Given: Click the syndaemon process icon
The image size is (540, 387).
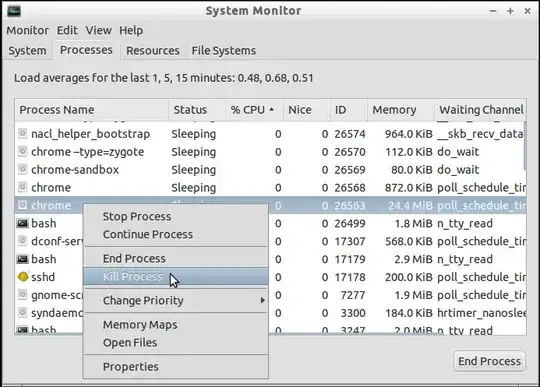Looking at the screenshot, I should (x=22, y=313).
